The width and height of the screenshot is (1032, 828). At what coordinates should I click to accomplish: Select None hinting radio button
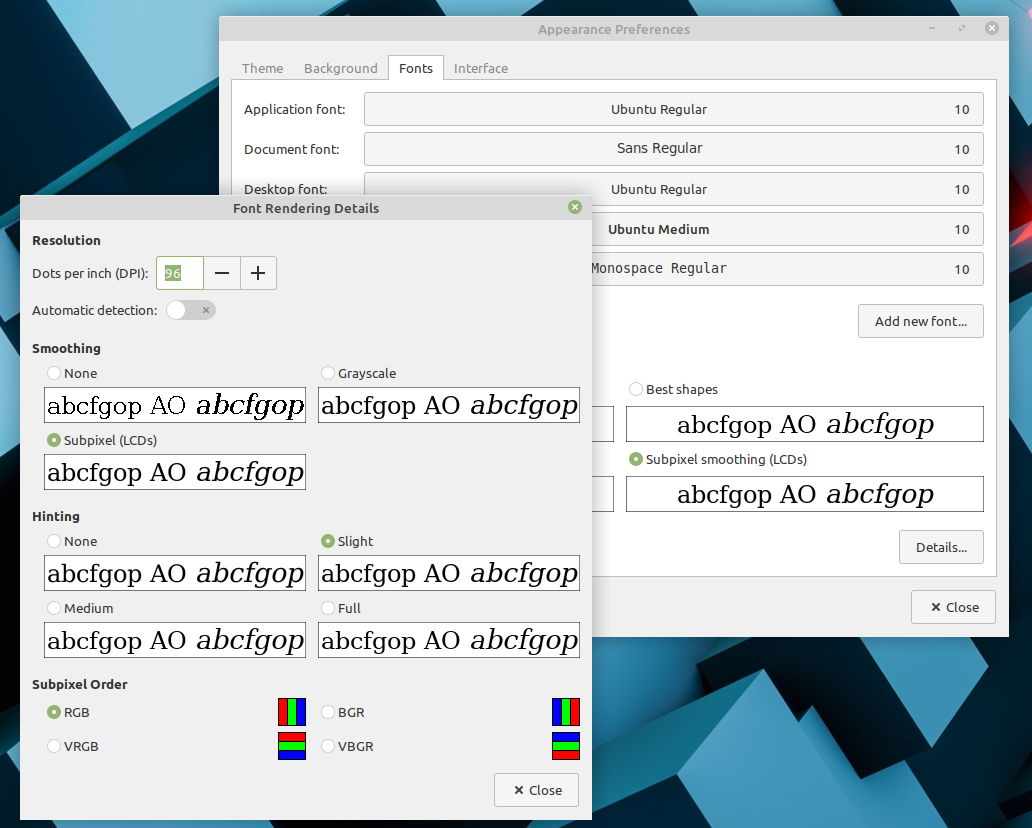pos(54,541)
